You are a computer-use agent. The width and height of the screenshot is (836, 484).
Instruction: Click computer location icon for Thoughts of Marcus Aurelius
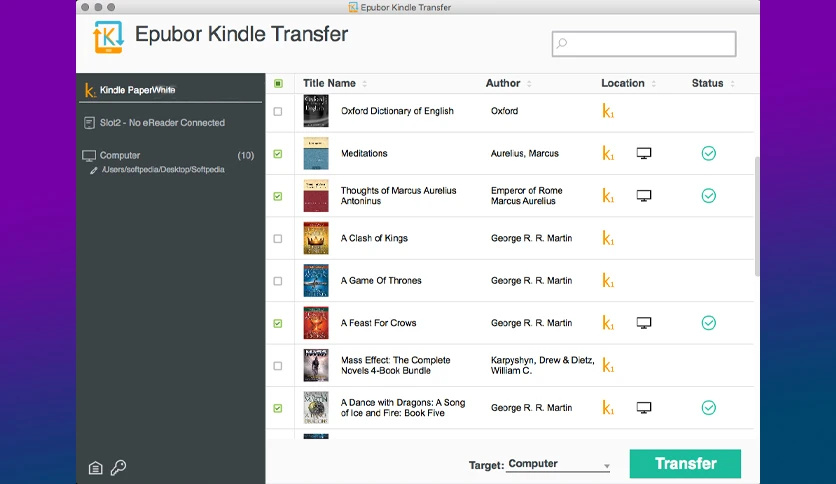click(x=644, y=196)
